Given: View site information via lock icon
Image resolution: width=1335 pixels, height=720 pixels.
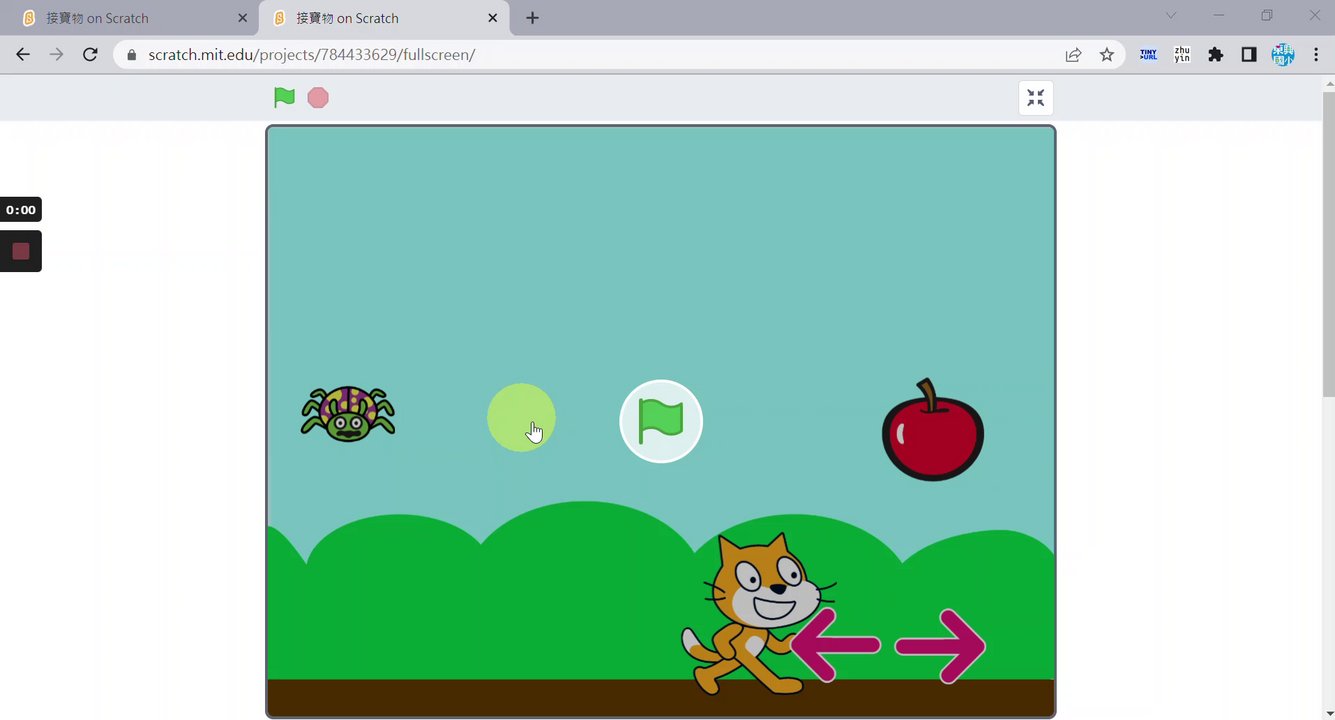Looking at the screenshot, I should pyautogui.click(x=131, y=55).
